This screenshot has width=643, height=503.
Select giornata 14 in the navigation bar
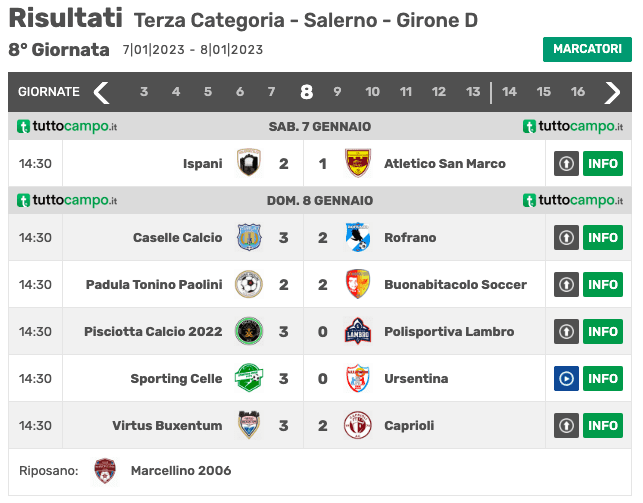(x=509, y=91)
